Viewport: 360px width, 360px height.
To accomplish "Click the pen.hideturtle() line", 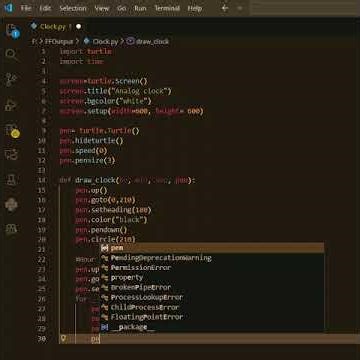I will pos(91,141).
